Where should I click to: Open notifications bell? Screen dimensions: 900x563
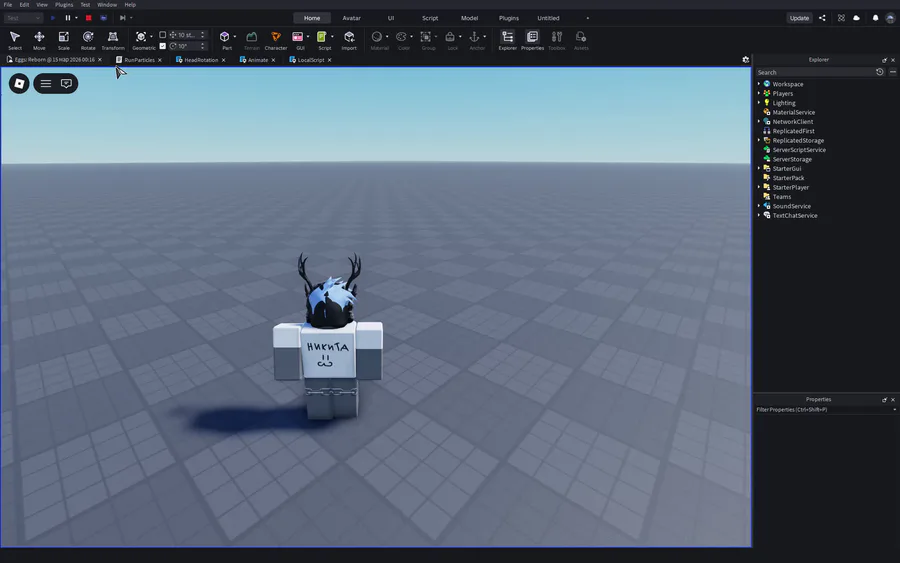[875, 18]
